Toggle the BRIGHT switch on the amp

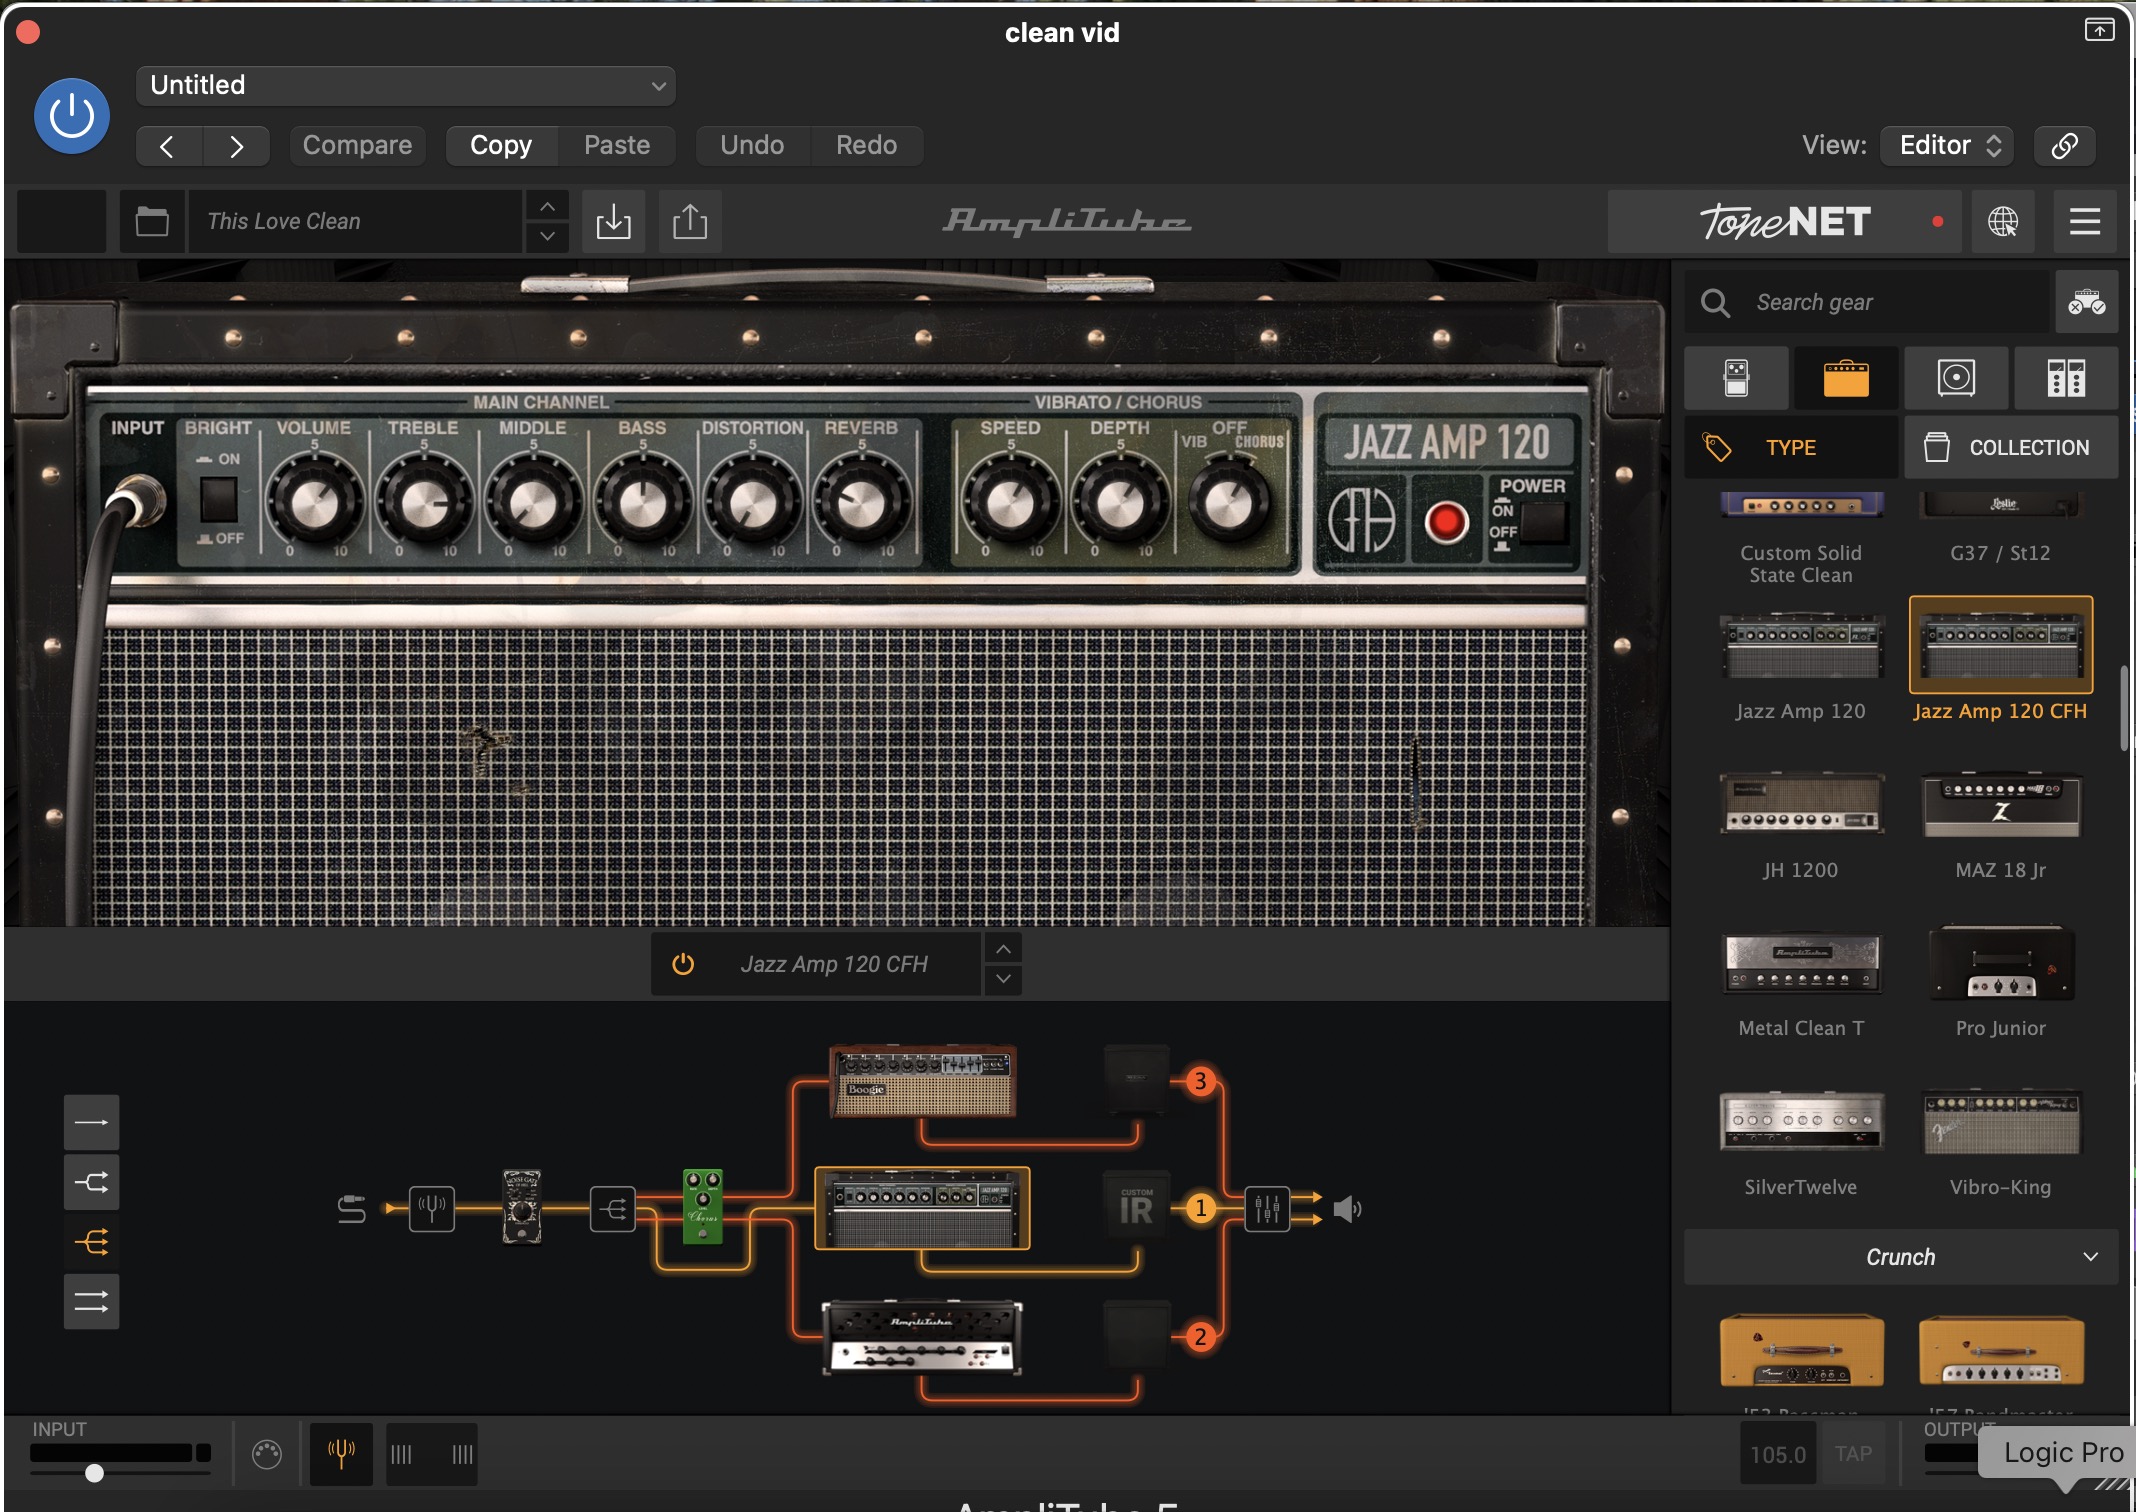pyautogui.click(x=218, y=499)
